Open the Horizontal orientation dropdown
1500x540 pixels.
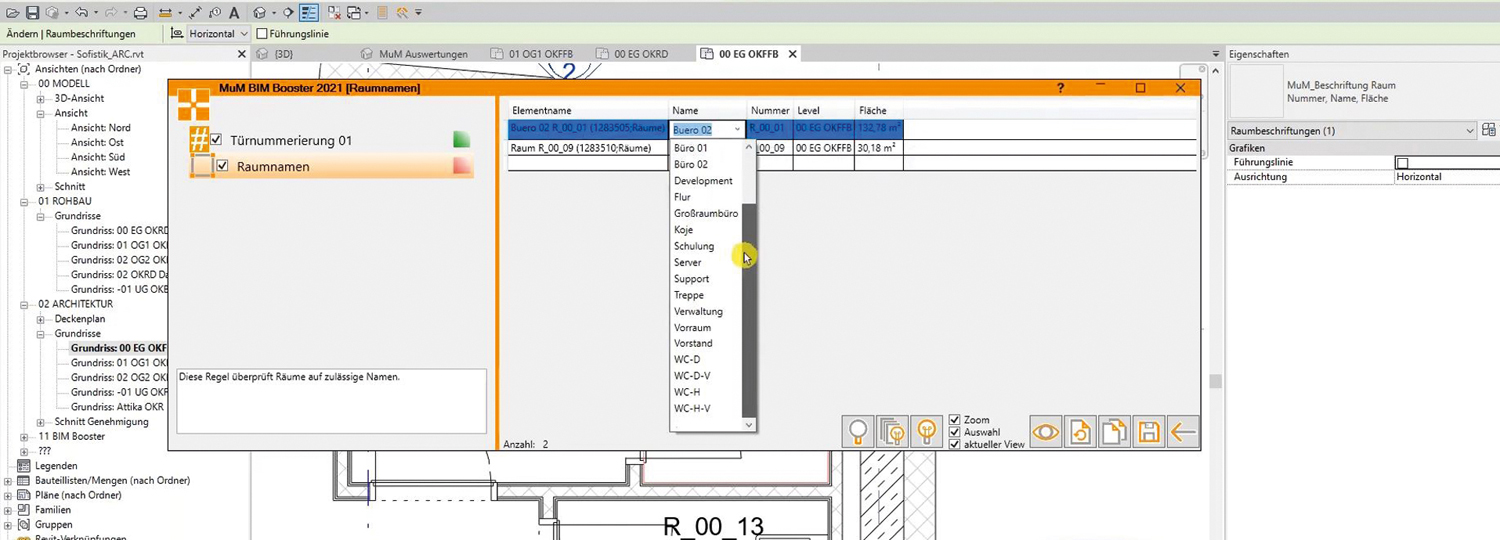[x=242, y=34]
